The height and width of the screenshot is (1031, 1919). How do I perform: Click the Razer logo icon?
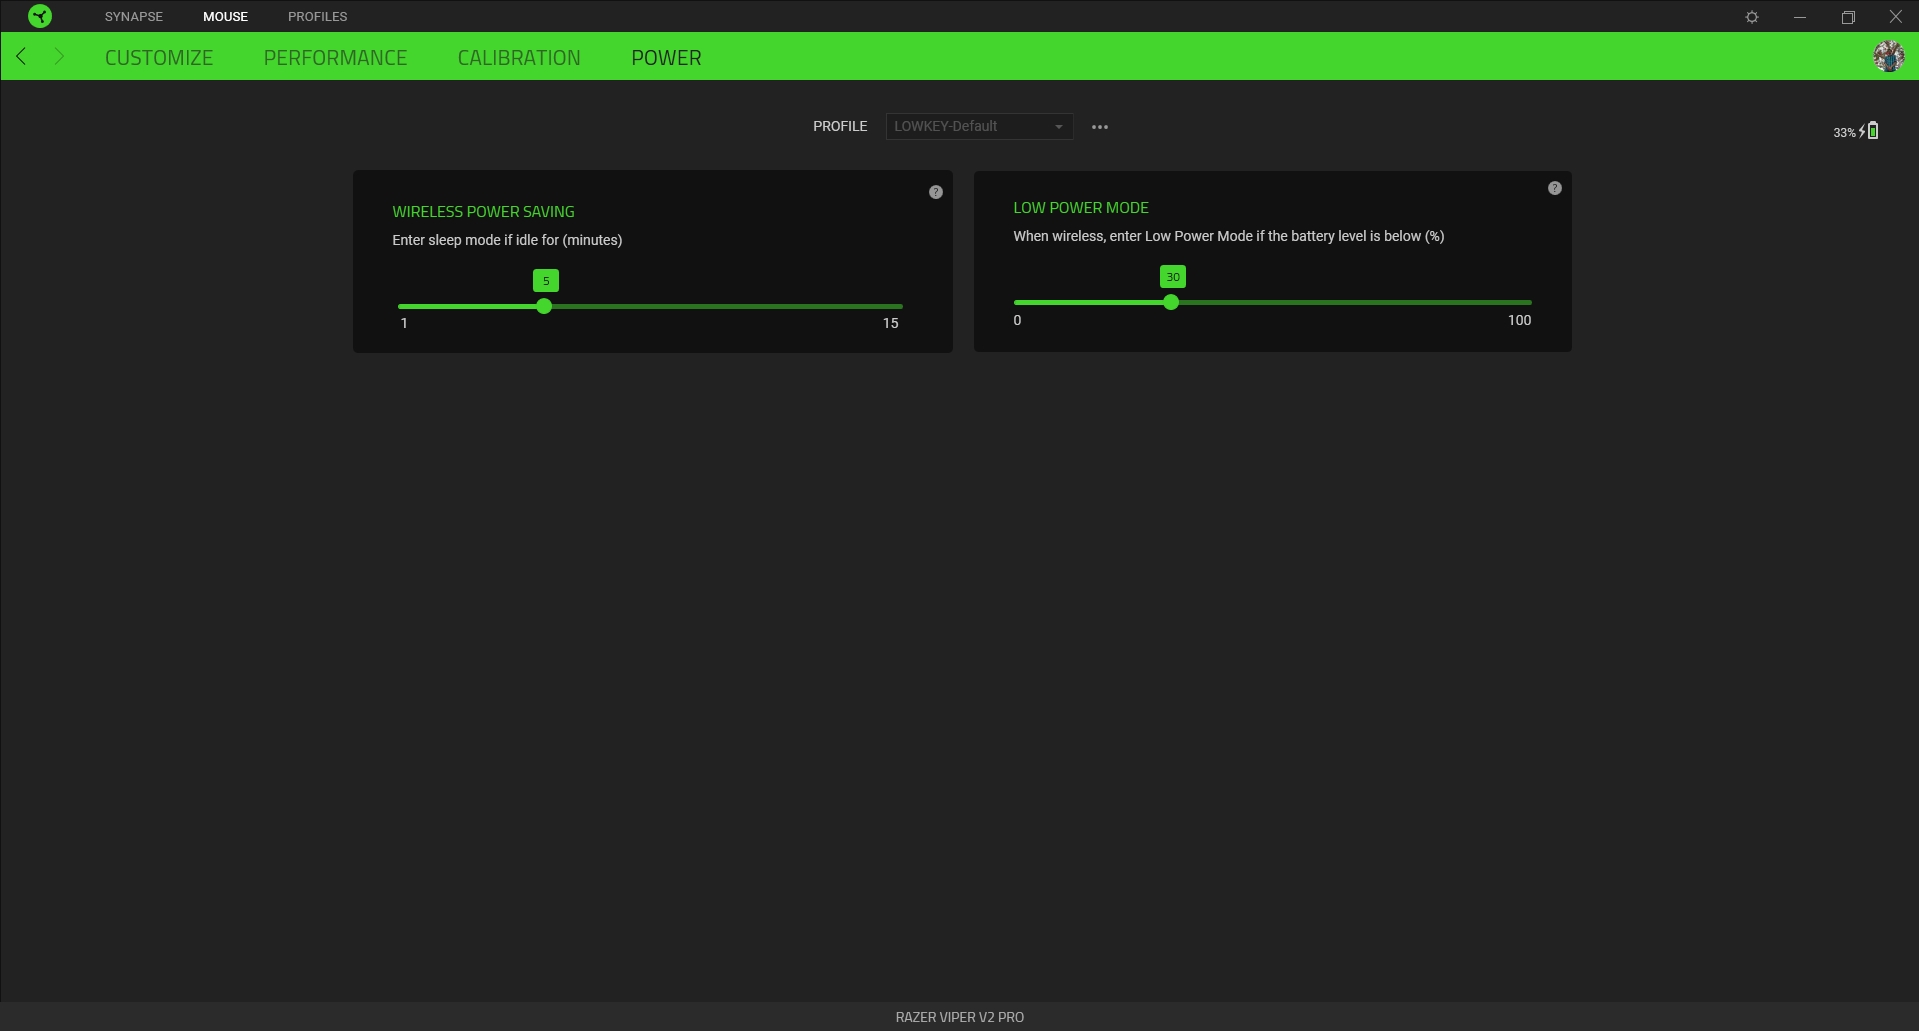coord(40,16)
